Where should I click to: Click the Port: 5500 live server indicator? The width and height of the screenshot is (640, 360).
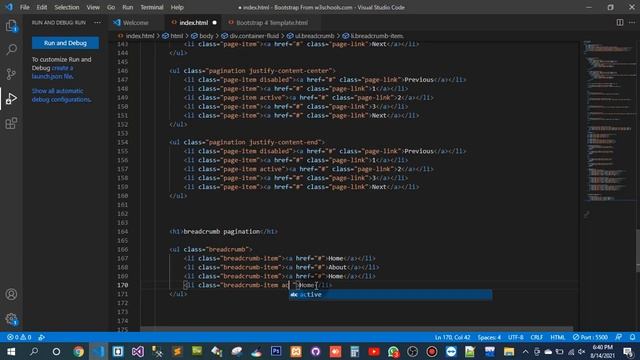click(590, 337)
